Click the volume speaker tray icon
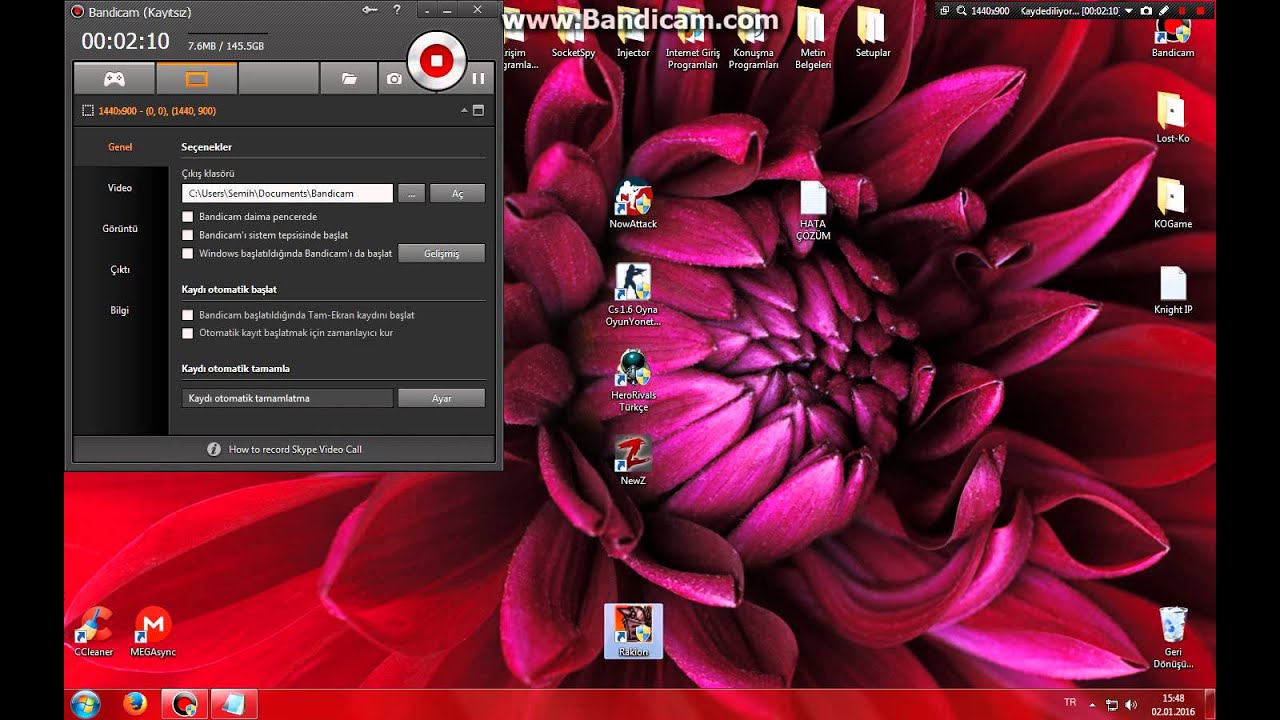Screen dimensions: 1280x720 [1130, 705]
